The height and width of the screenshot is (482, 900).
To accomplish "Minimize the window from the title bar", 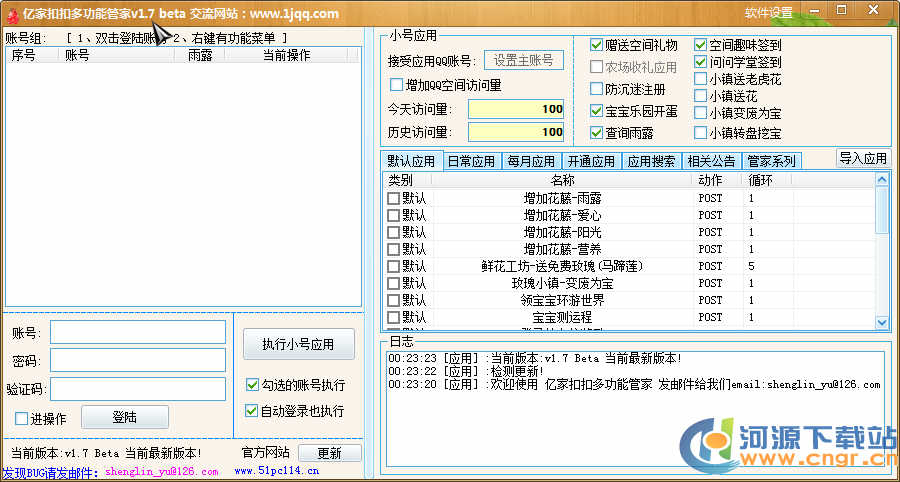I will click(x=812, y=11).
